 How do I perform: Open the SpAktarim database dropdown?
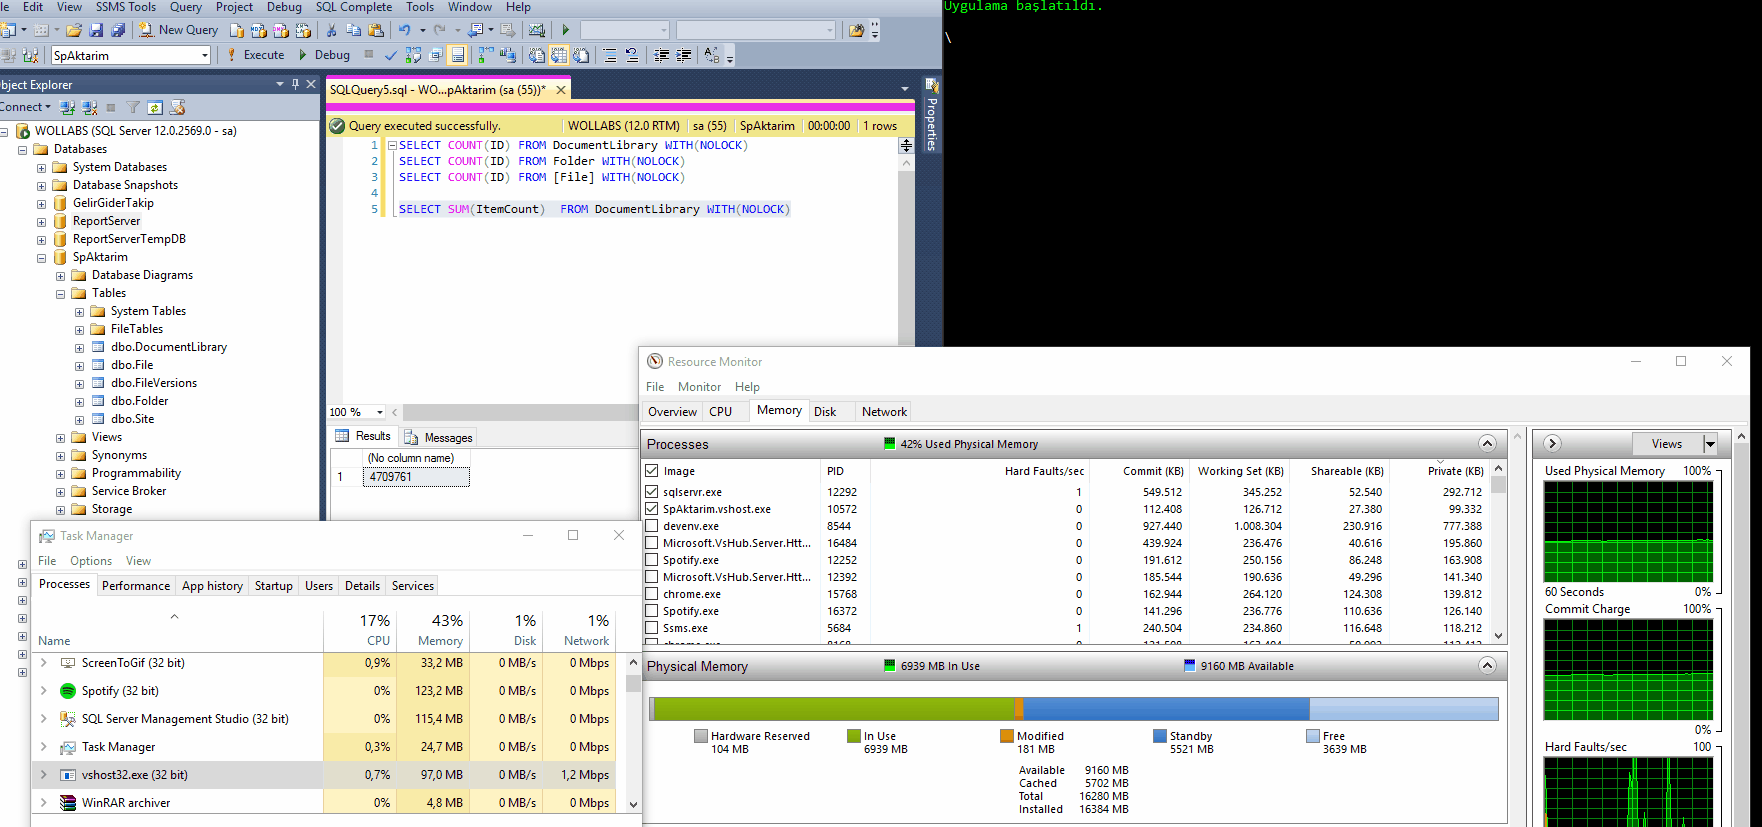205,56
